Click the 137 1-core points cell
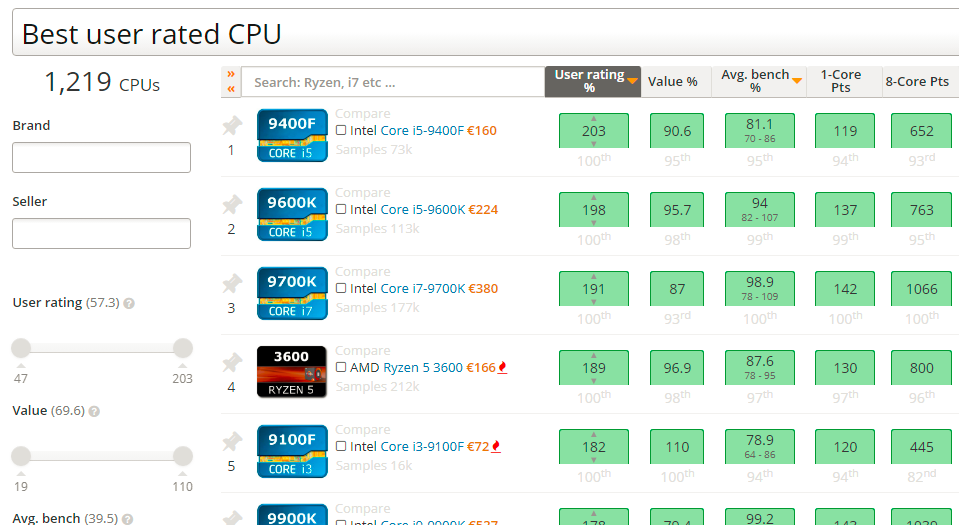Viewport: 959px width, 525px height. point(845,209)
